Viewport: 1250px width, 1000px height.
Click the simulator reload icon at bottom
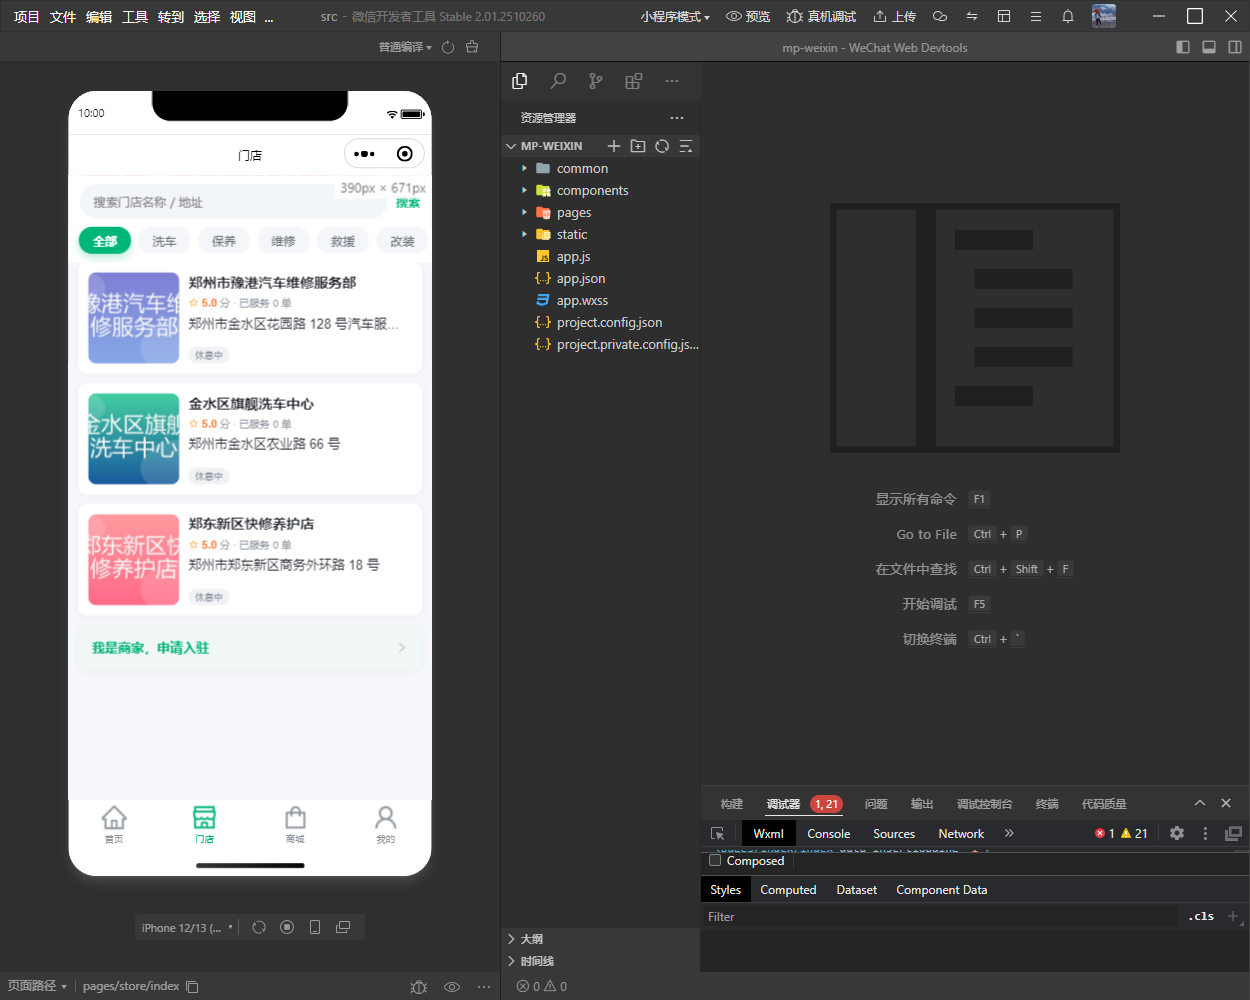point(259,927)
